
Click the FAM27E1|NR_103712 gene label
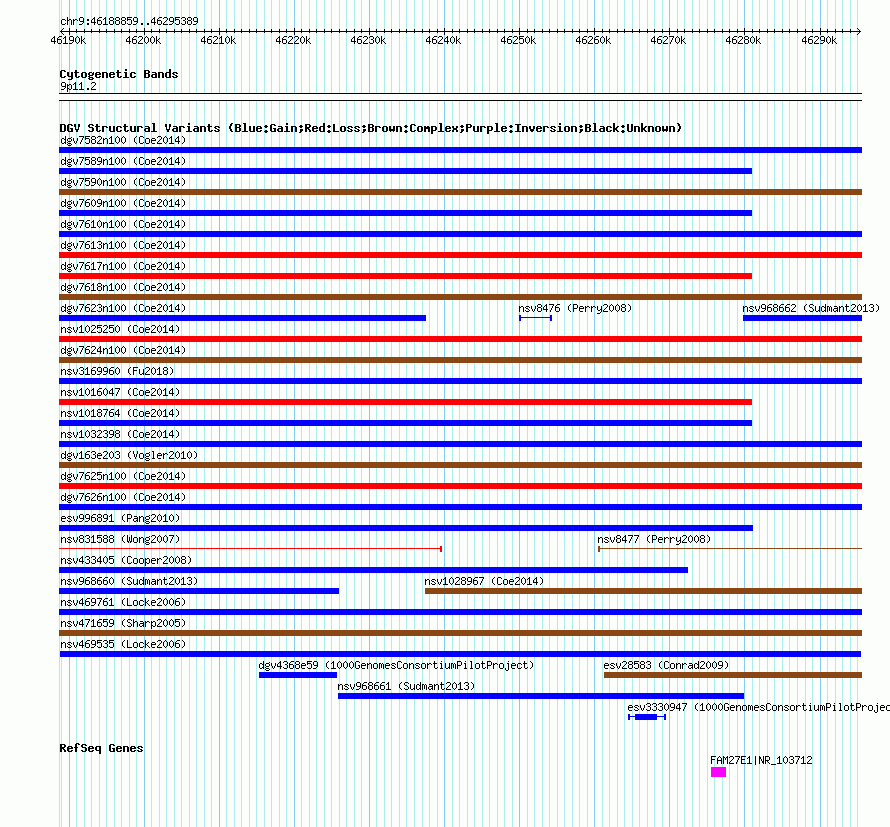[x=761, y=760]
